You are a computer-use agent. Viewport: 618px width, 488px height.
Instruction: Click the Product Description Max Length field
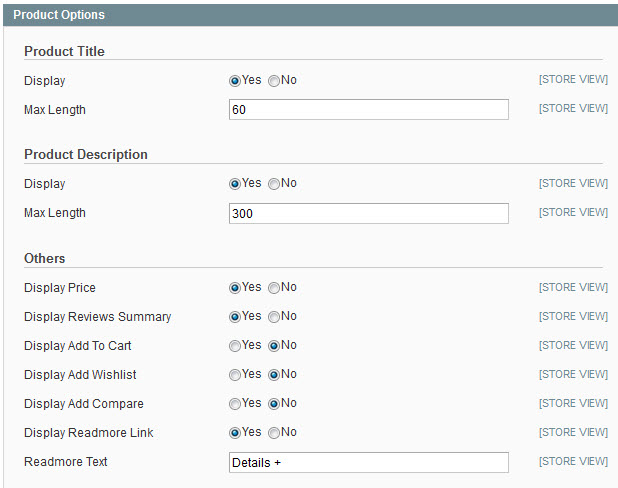click(x=369, y=213)
